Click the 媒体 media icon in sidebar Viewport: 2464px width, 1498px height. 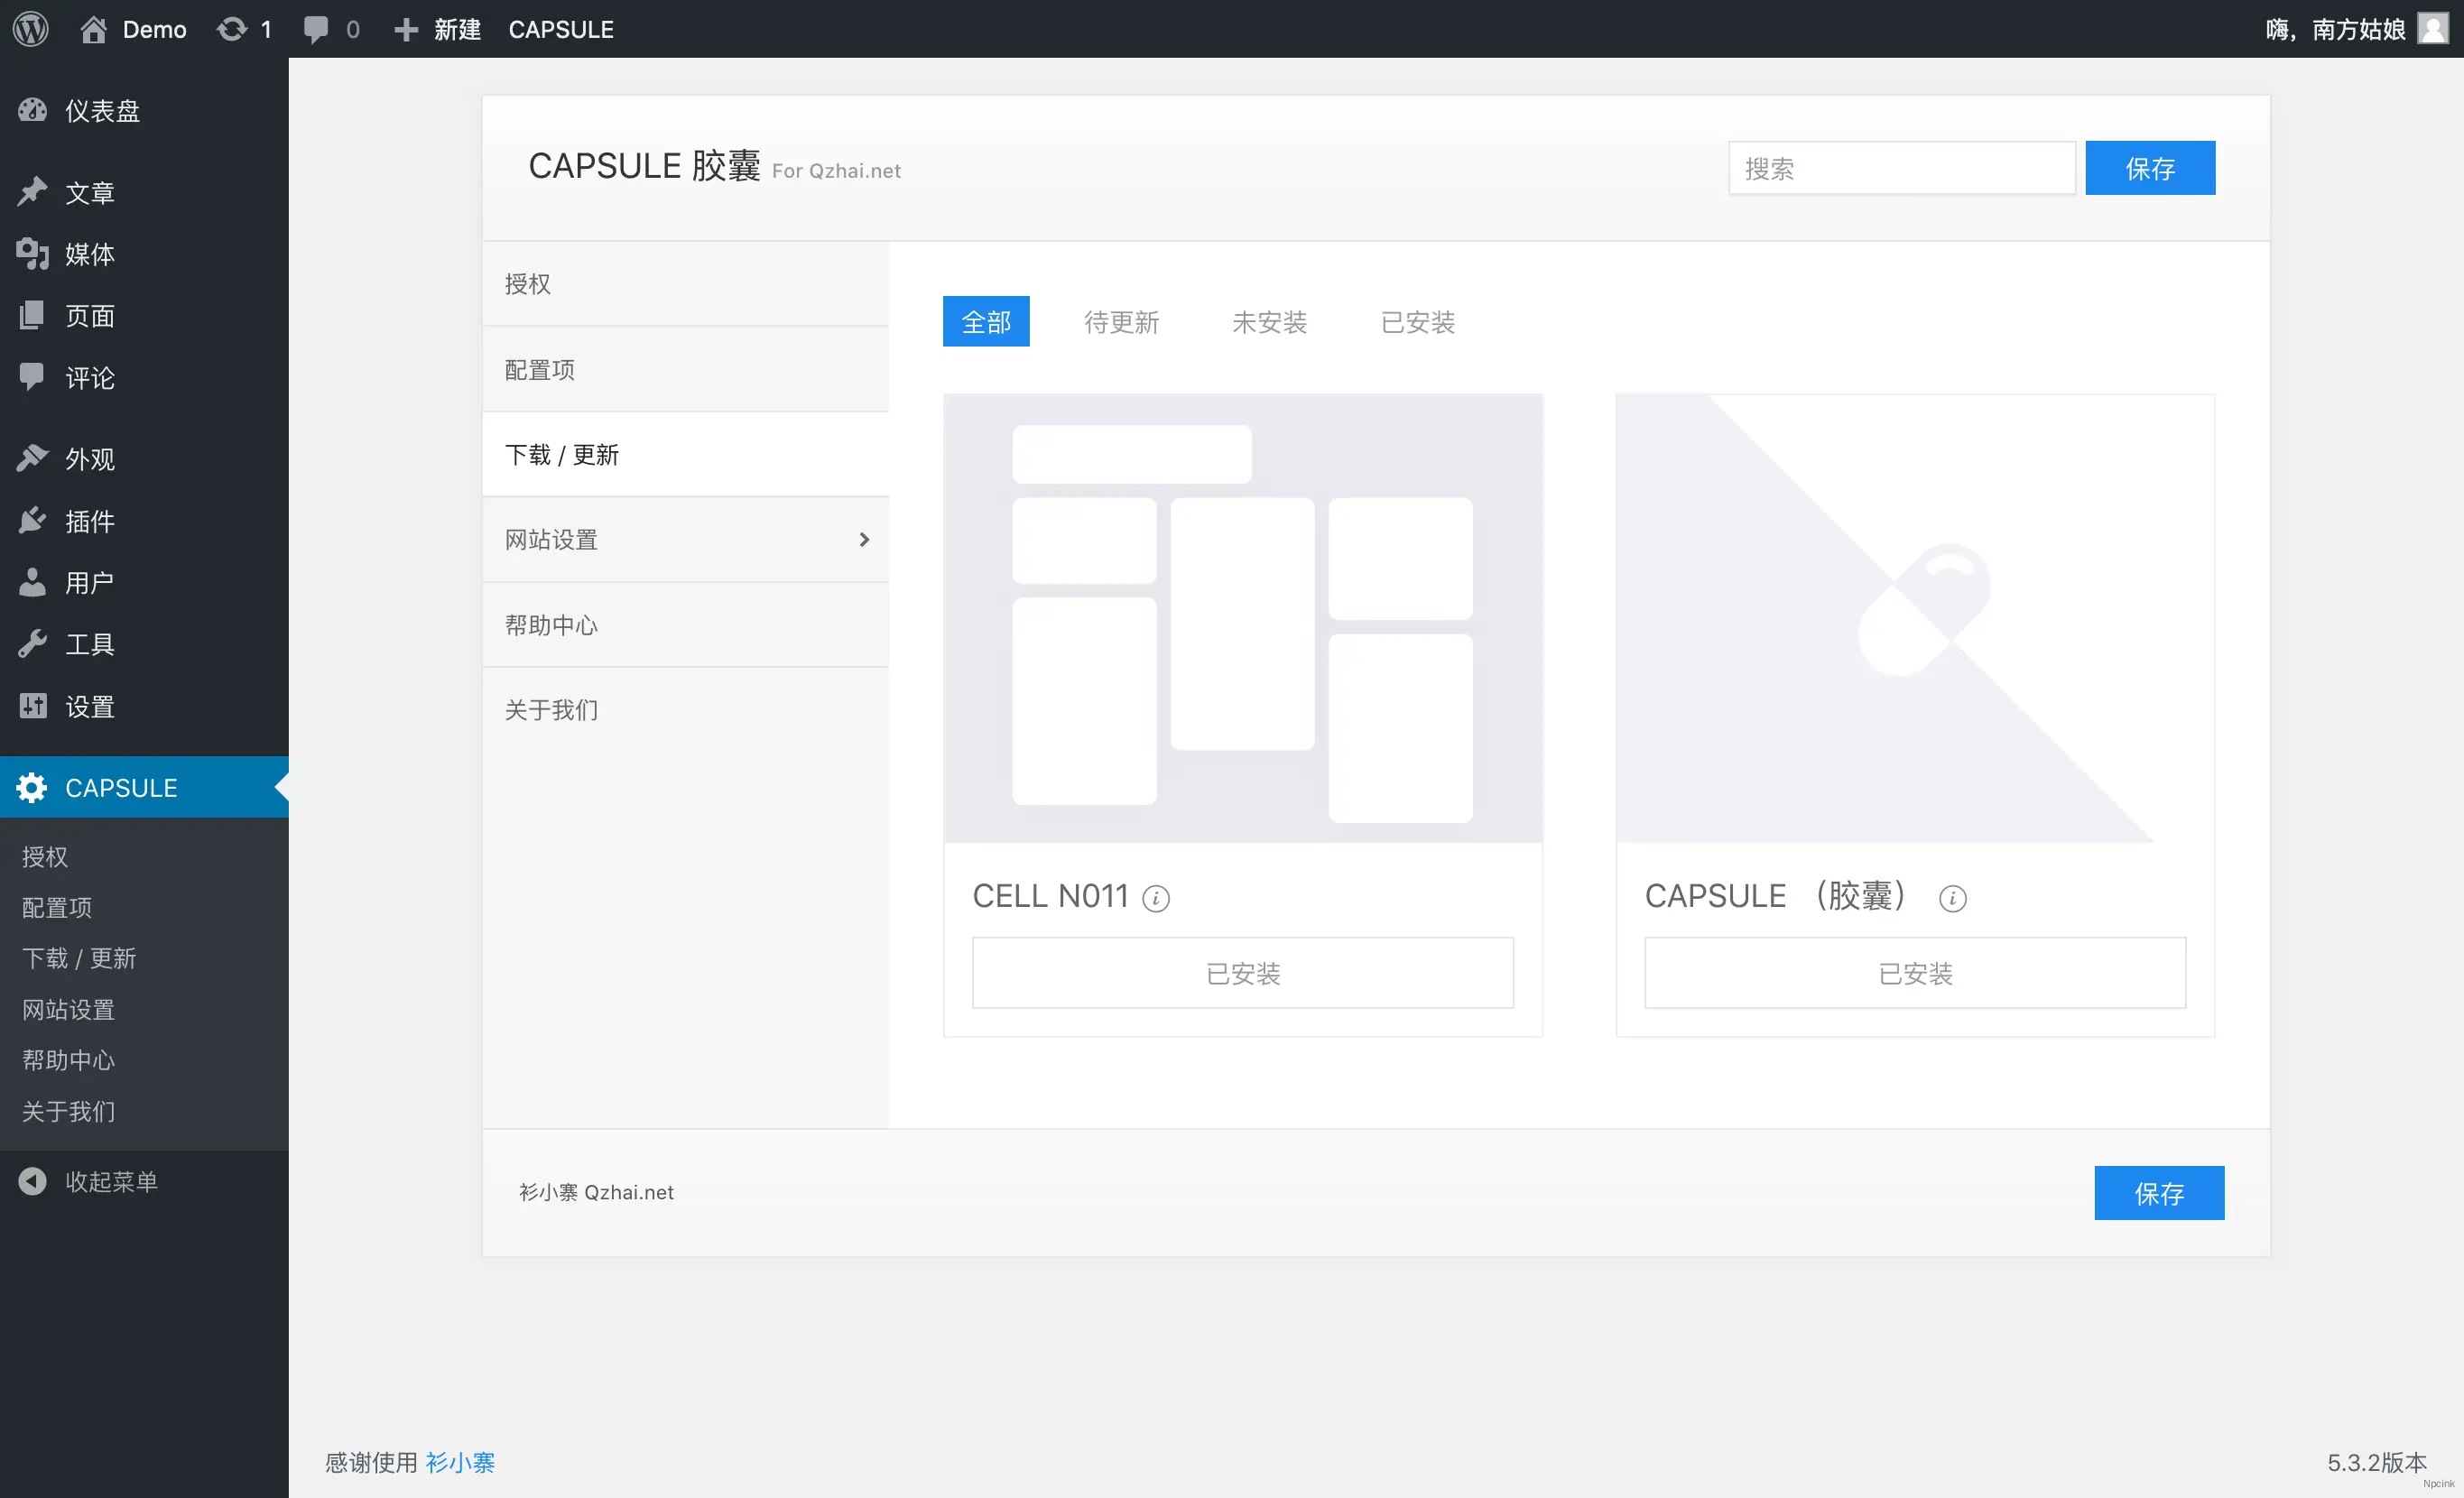(x=32, y=254)
